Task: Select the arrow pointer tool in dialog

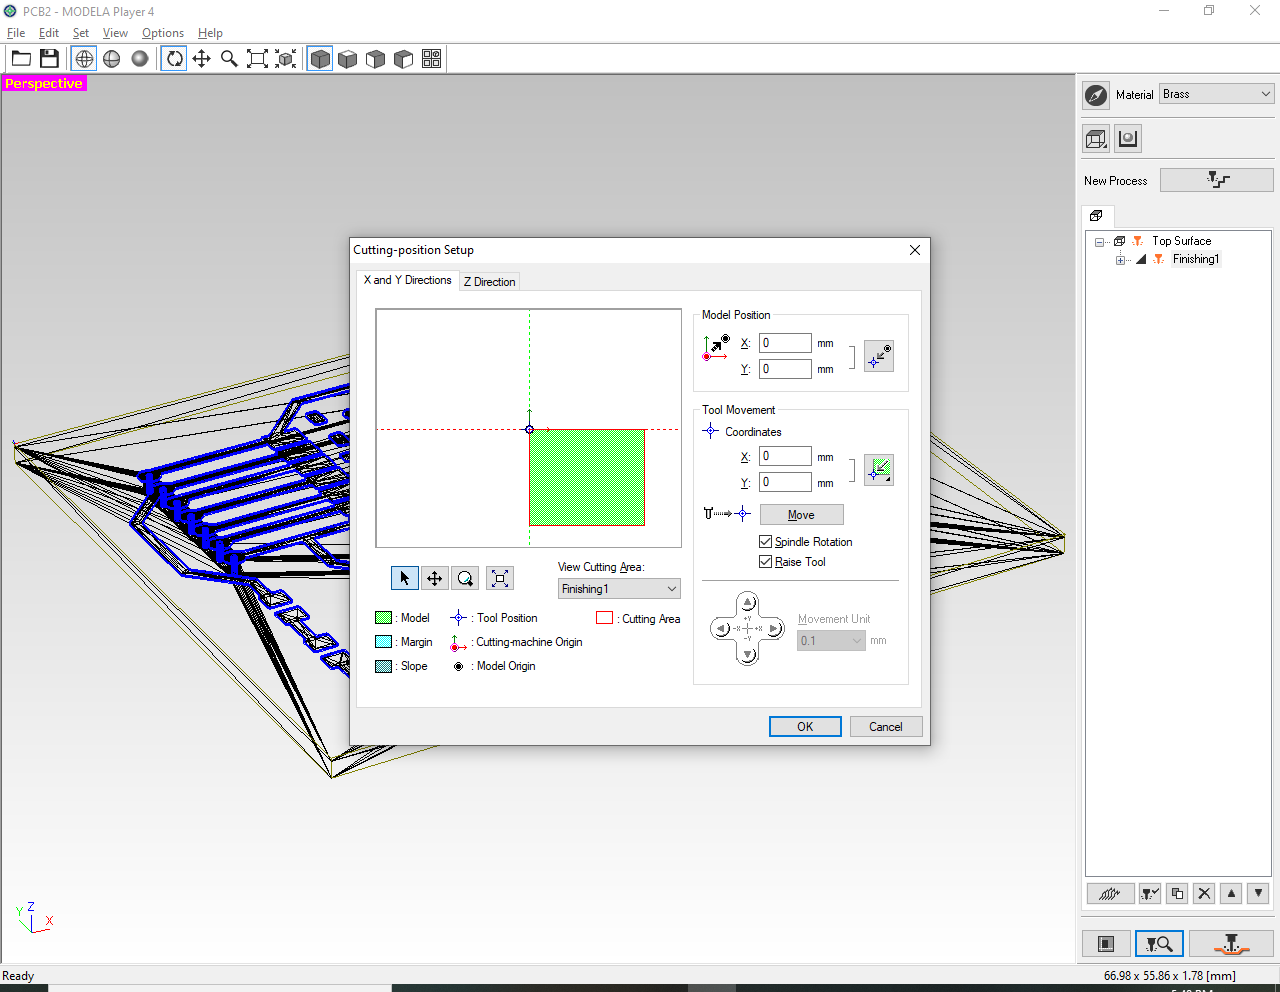Action: point(404,578)
